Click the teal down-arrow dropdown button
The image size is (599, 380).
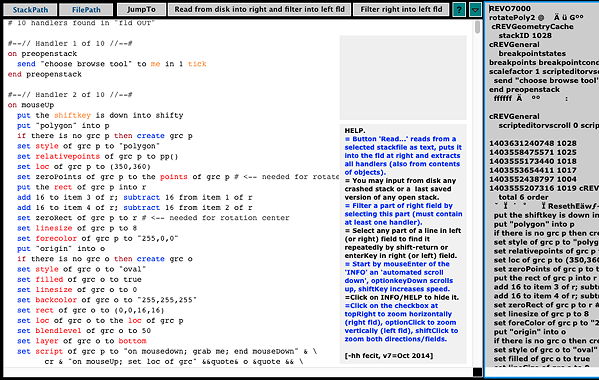click(475, 9)
